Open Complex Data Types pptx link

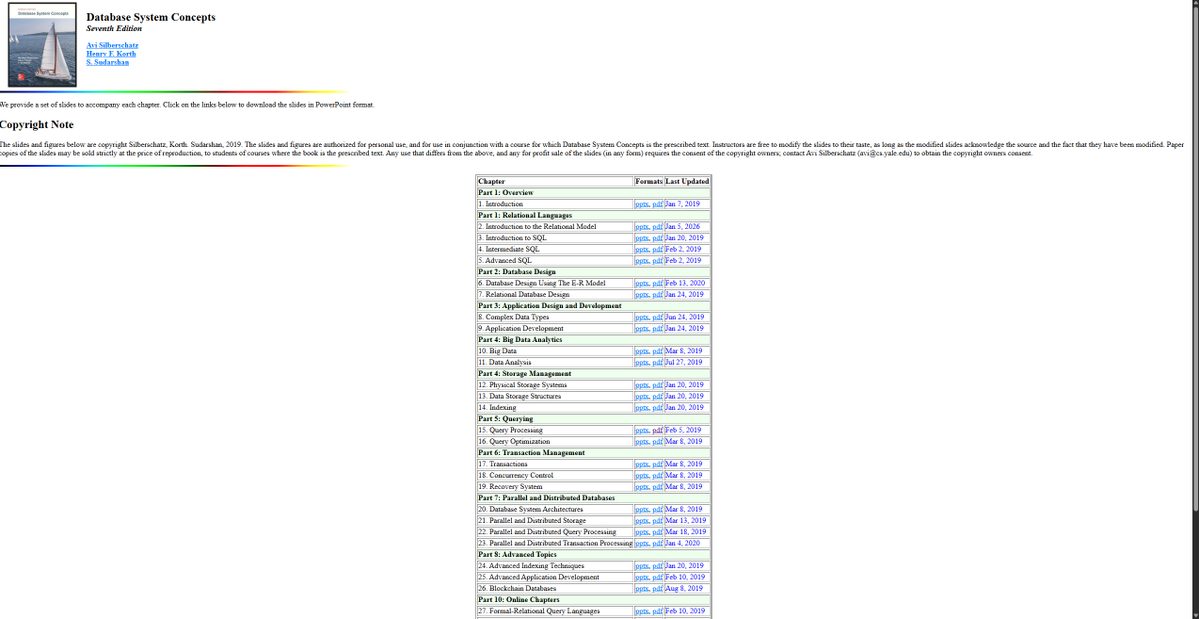point(642,317)
